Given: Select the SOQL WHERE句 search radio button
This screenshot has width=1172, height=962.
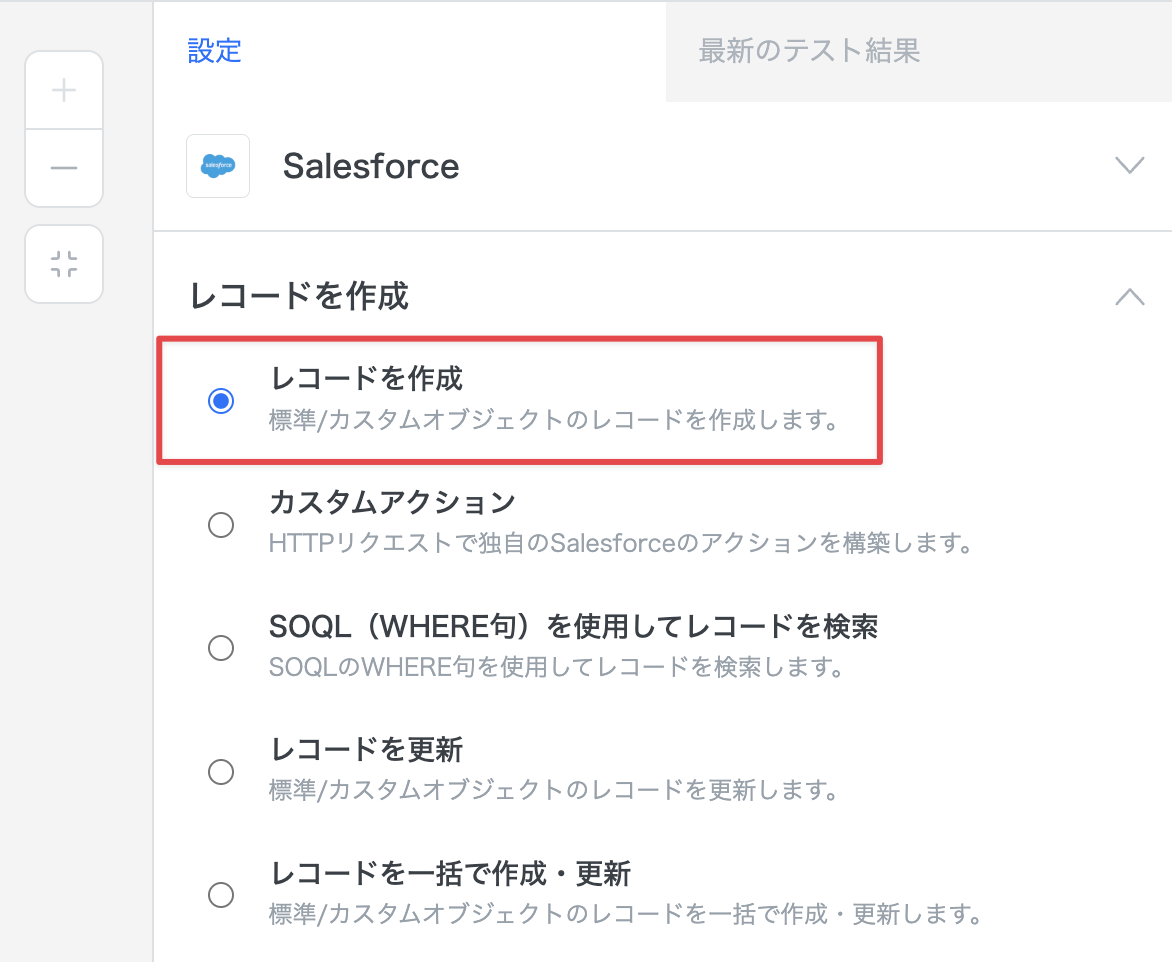Looking at the screenshot, I should click(221, 648).
